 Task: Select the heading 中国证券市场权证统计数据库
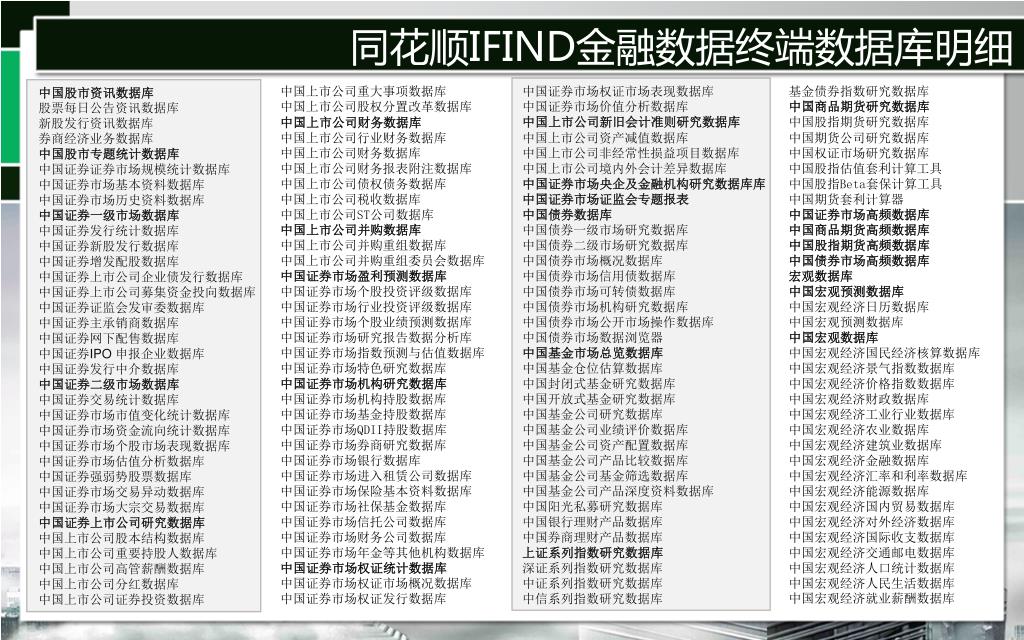pos(364,568)
